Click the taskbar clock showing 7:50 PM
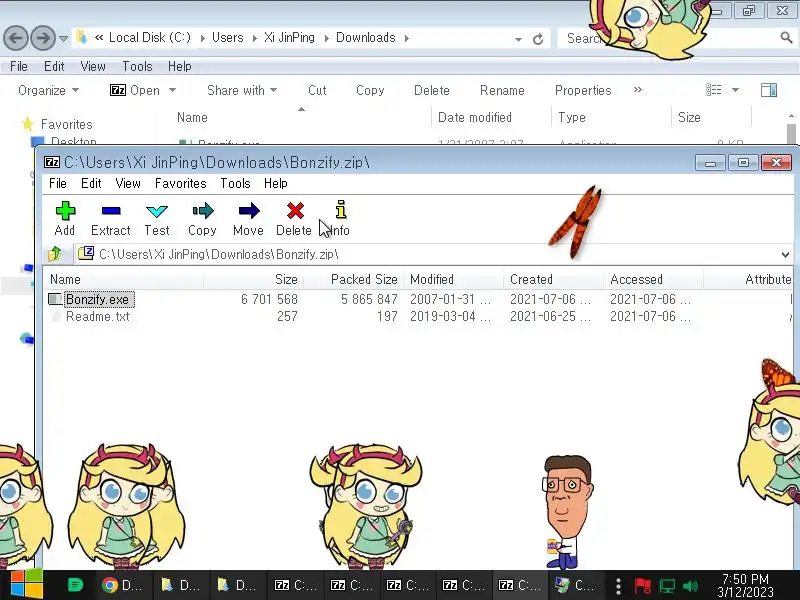Image resolution: width=800 pixels, height=600 pixels. point(745,585)
